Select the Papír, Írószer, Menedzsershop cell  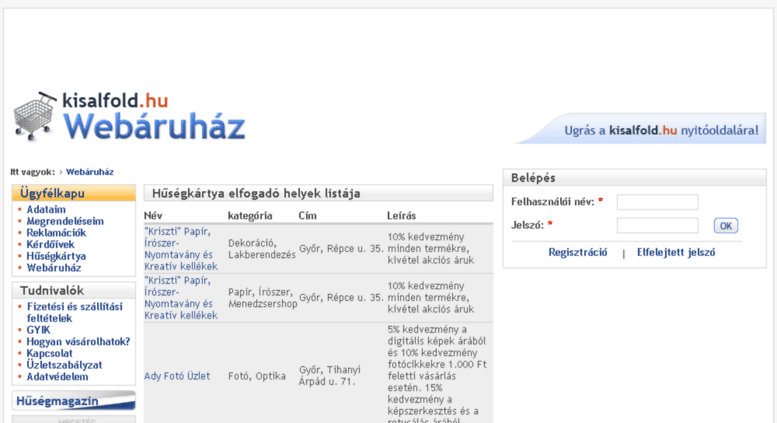(263, 298)
